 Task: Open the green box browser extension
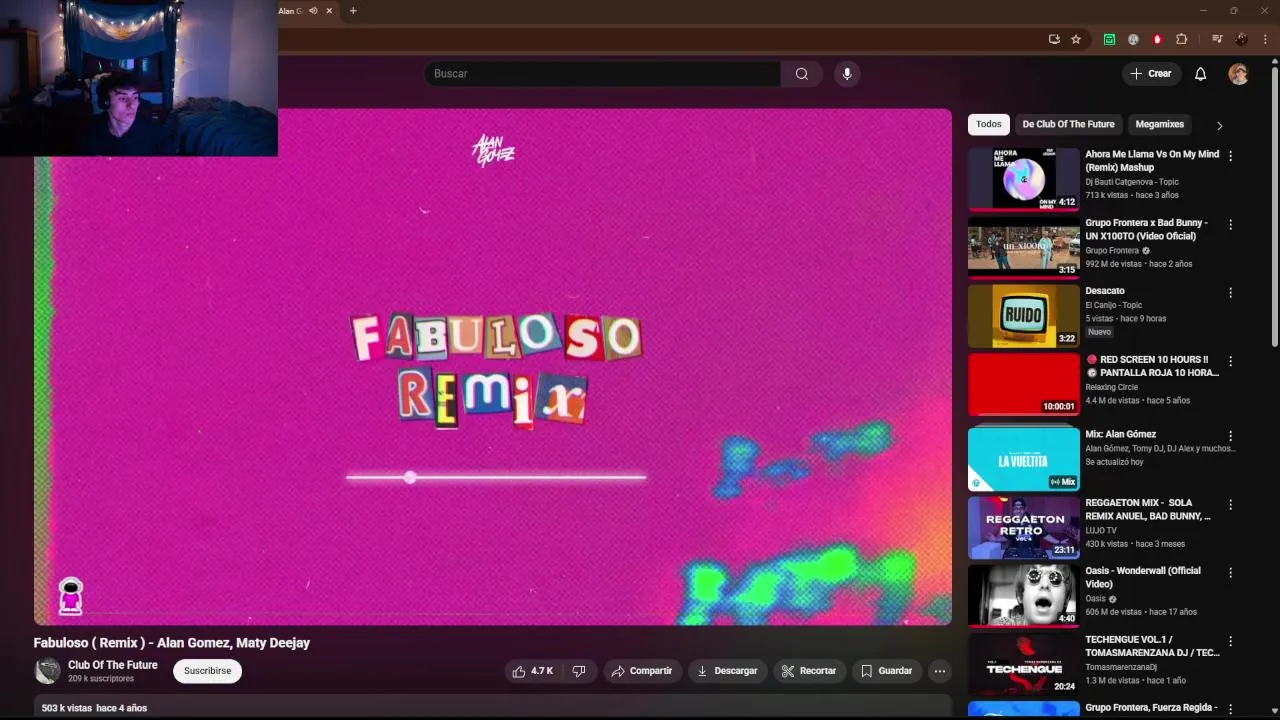[1109, 39]
